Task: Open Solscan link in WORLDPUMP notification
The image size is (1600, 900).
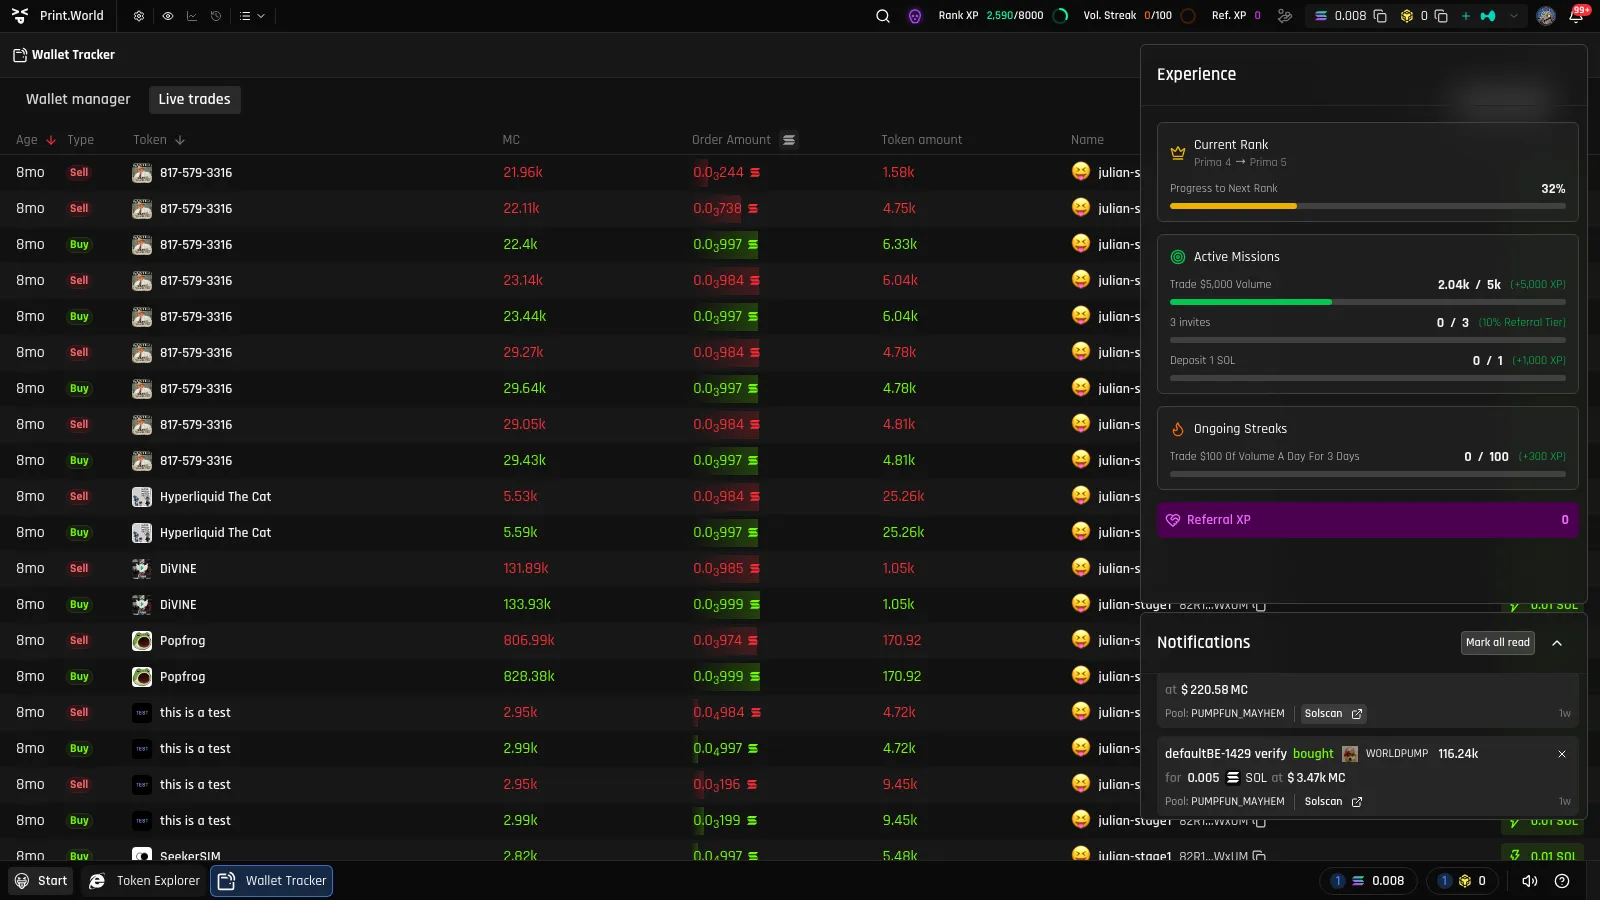Action: click(x=1333, y=802)
